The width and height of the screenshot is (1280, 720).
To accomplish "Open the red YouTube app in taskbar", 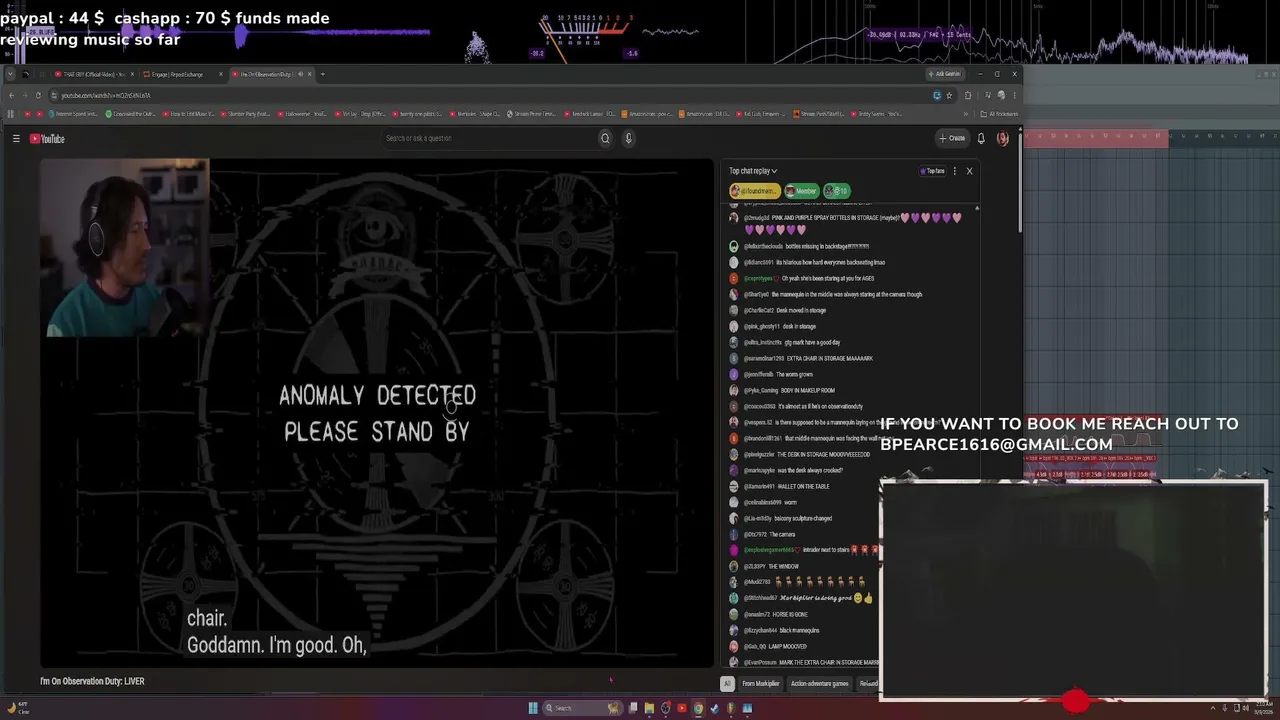I will (682, 708).
